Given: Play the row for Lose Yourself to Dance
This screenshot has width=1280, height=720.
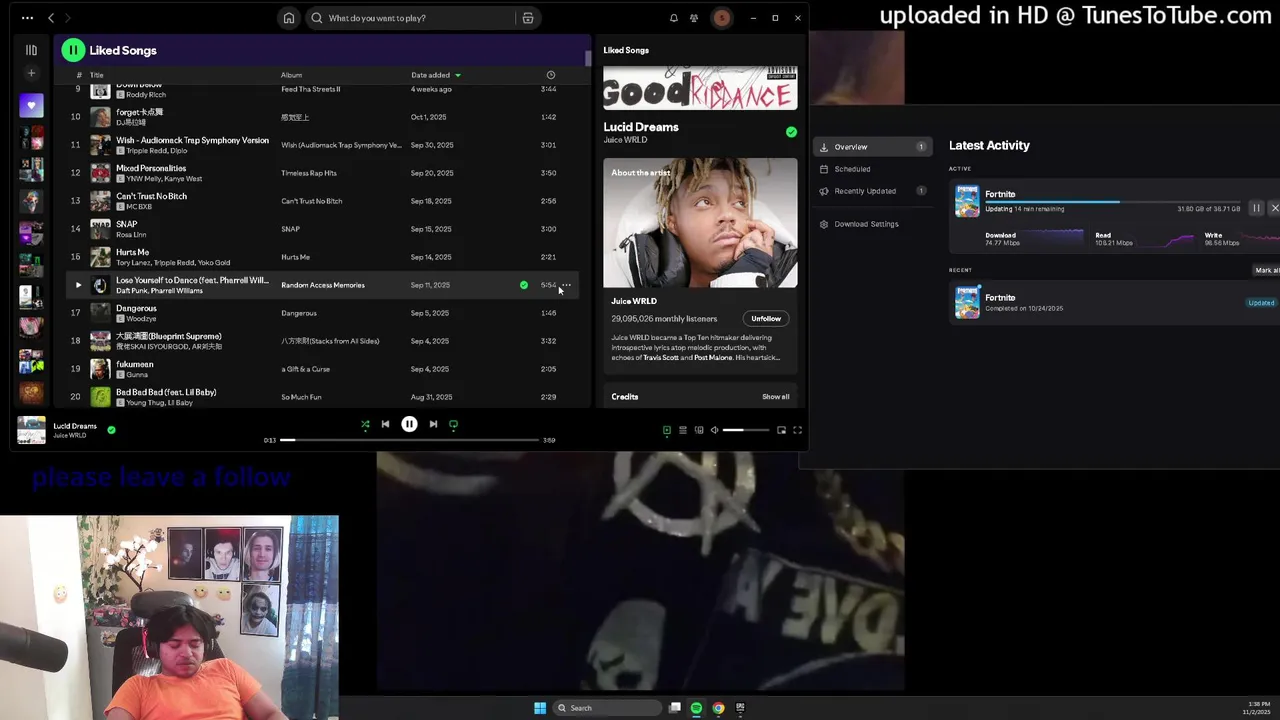Looking at the screenshot, I should 78,285.
